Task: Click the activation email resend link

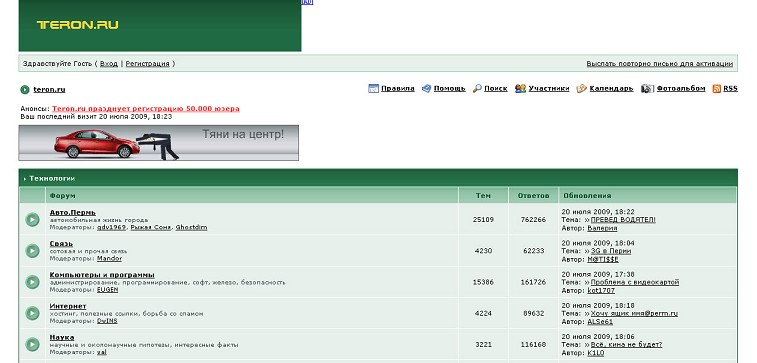Action: (659, 64)
